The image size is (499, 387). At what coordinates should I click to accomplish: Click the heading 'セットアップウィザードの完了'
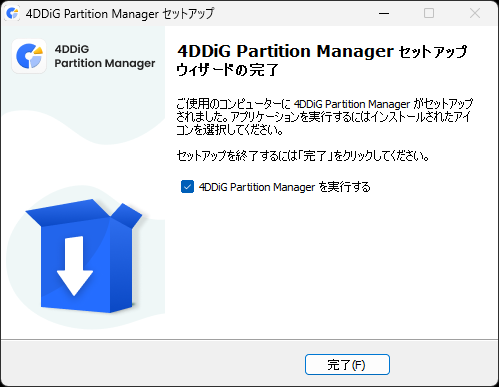pyautogui.click(x=322, y=60)
